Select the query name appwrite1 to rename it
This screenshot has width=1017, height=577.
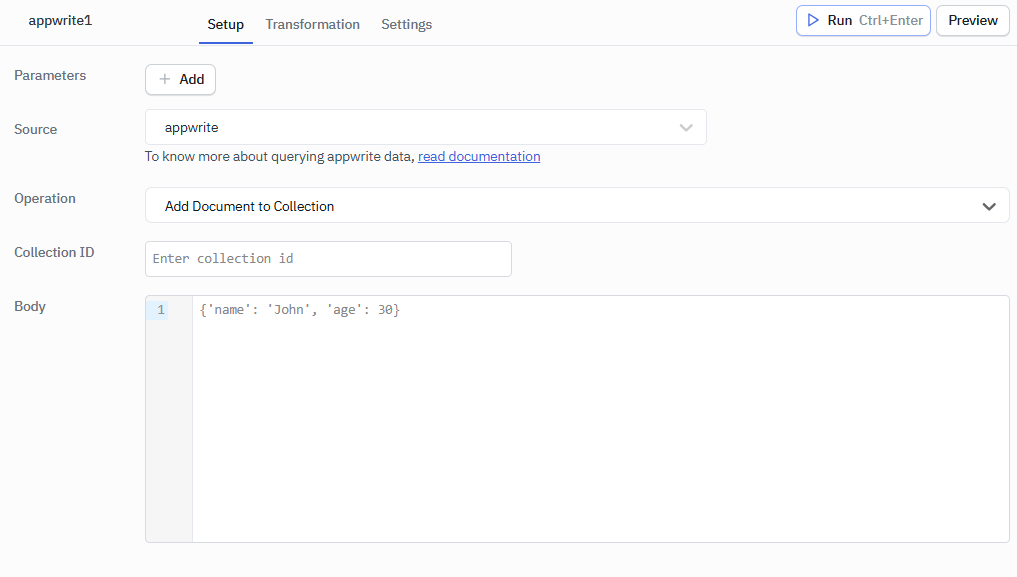pyautogui.click(x=60, y=20)
